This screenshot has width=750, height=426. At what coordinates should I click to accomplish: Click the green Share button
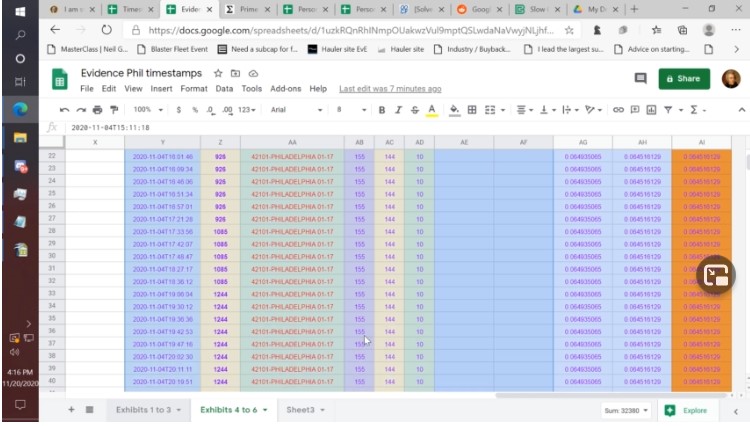[x=684, y=78]
